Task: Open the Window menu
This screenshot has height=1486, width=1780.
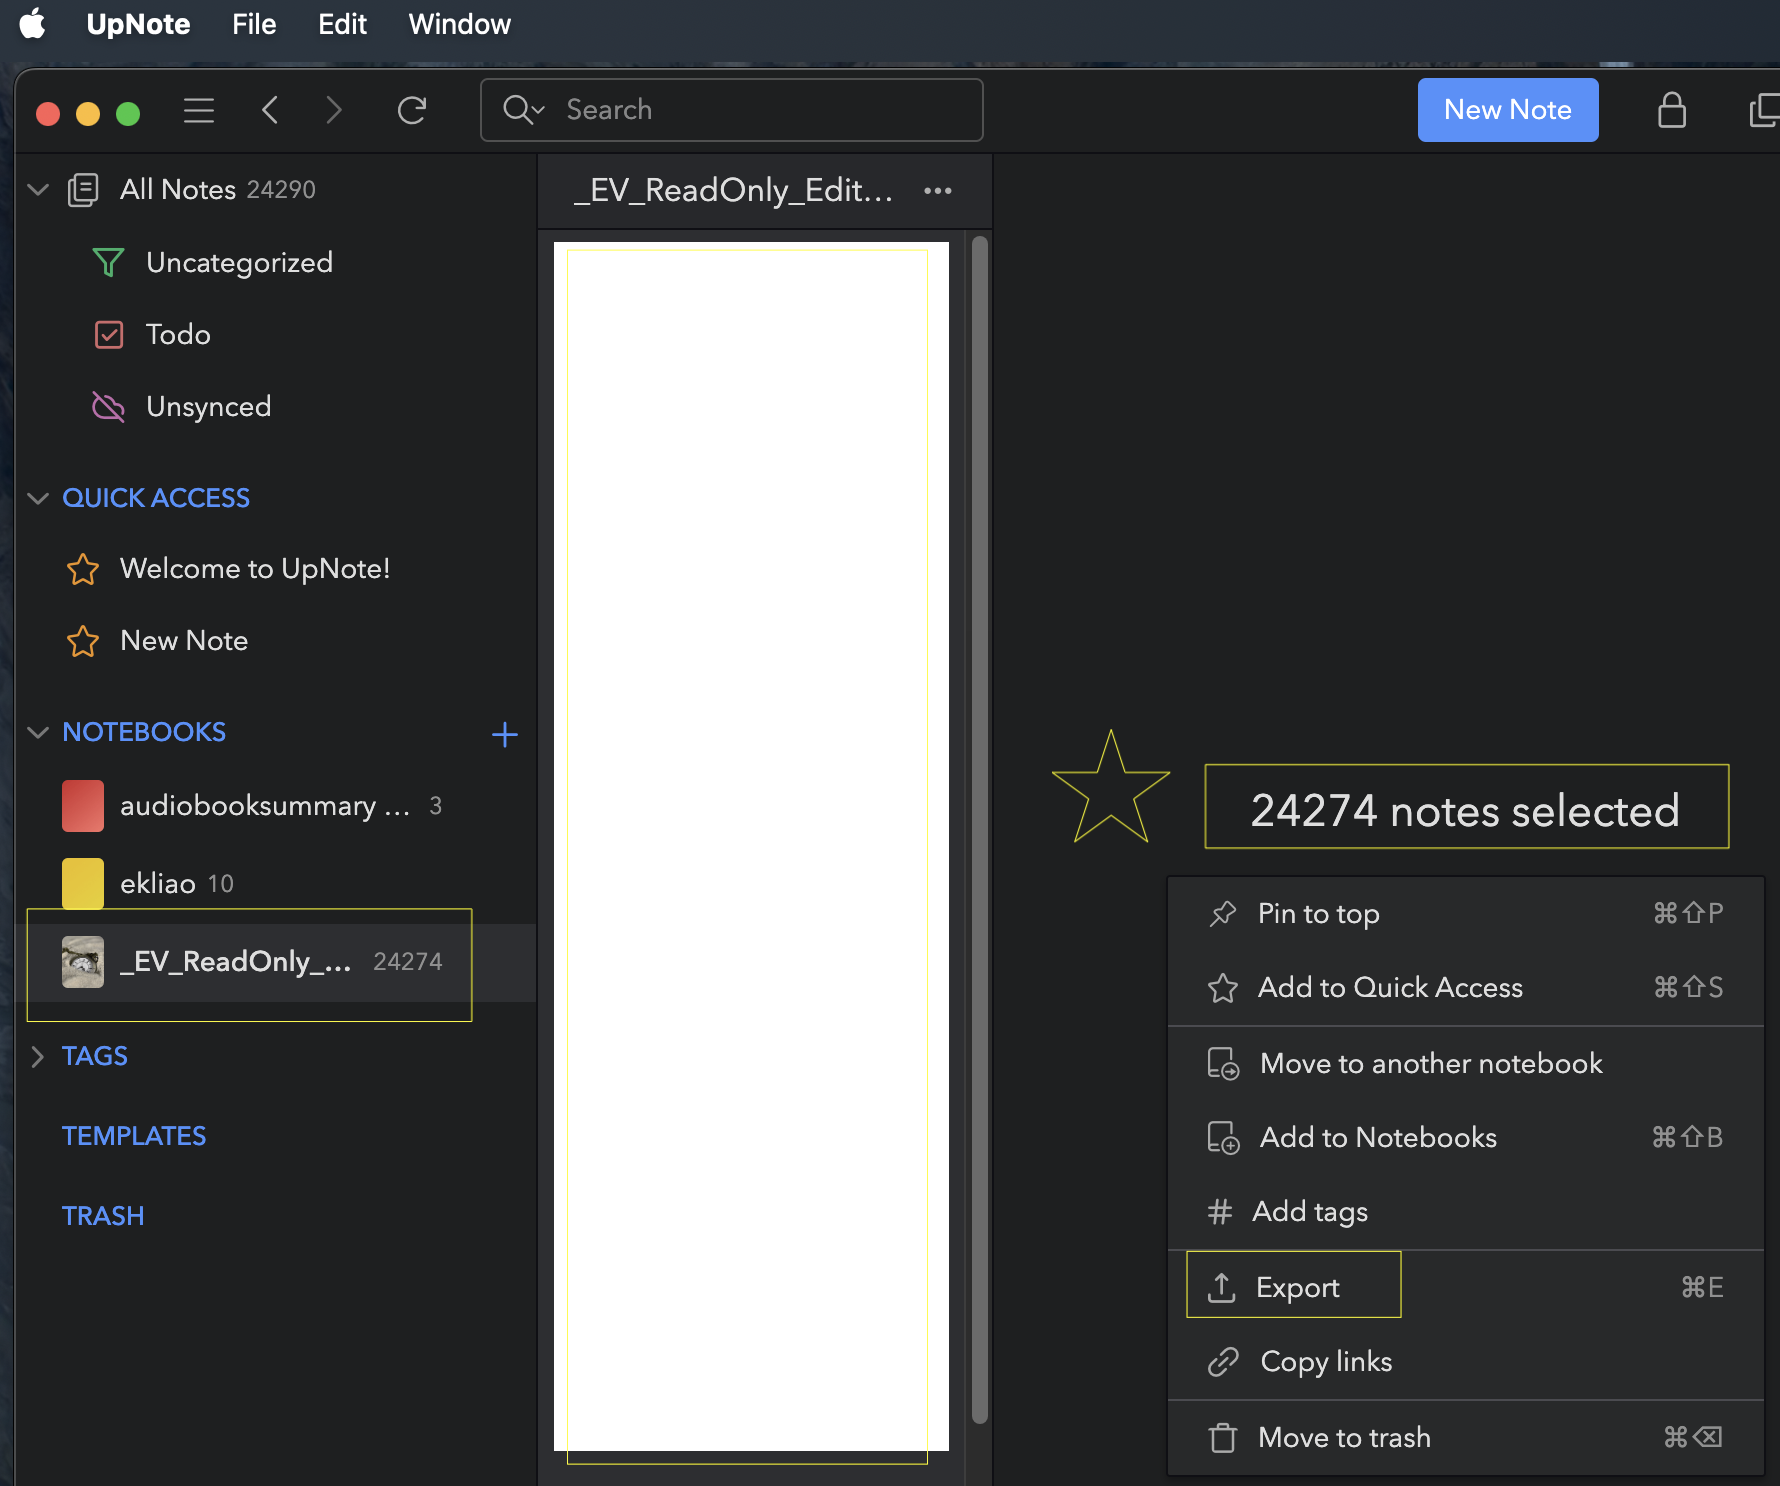Action: click(460, 24)
